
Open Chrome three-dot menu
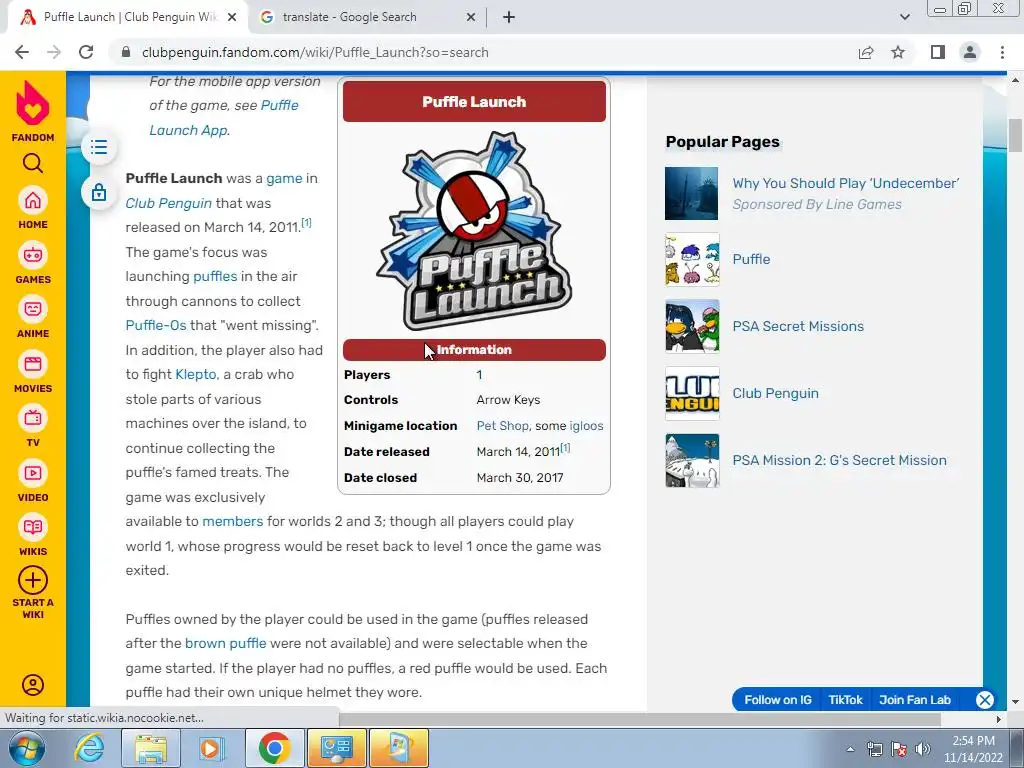pos(1002,52)
